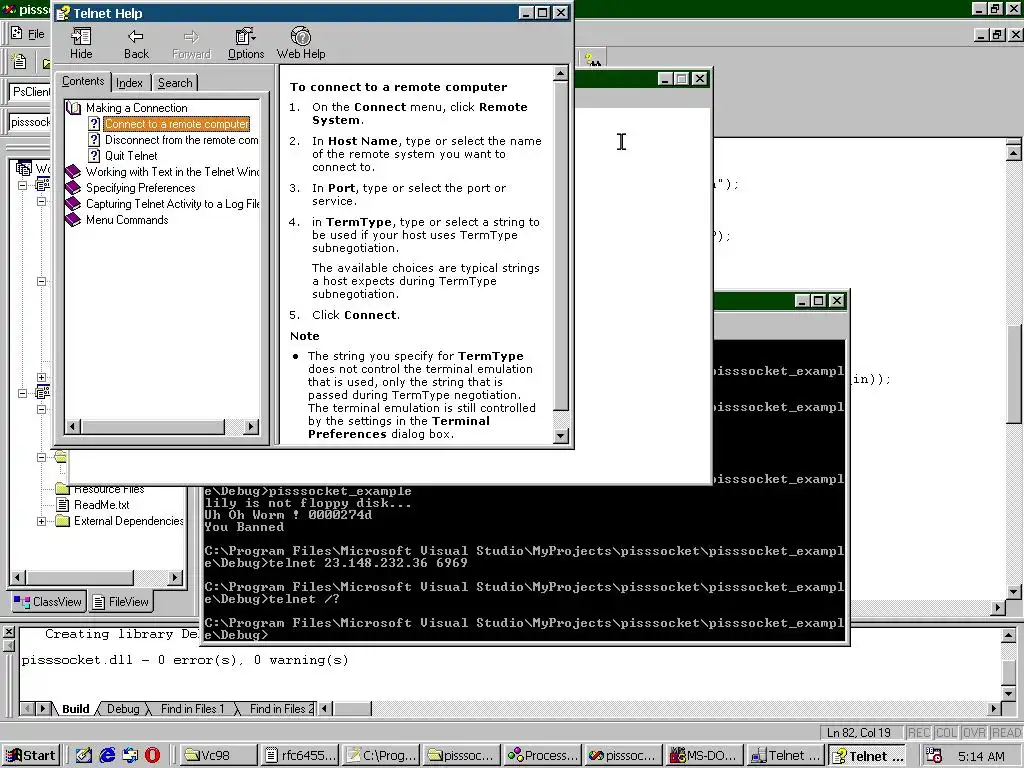Switch to the Search tab in help
This screenshot has width=1024, height=768.
pyautogui.click(x=175, y=83)
